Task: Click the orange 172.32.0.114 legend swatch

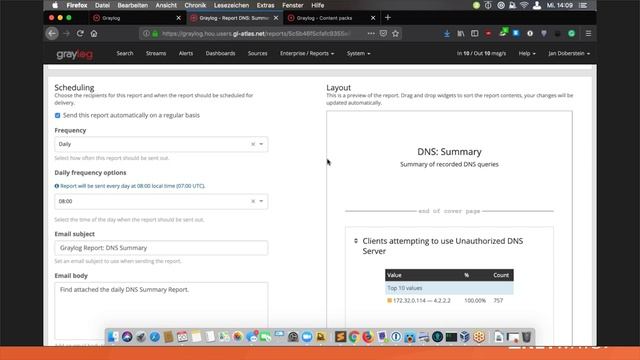Action: pos(389,300)
